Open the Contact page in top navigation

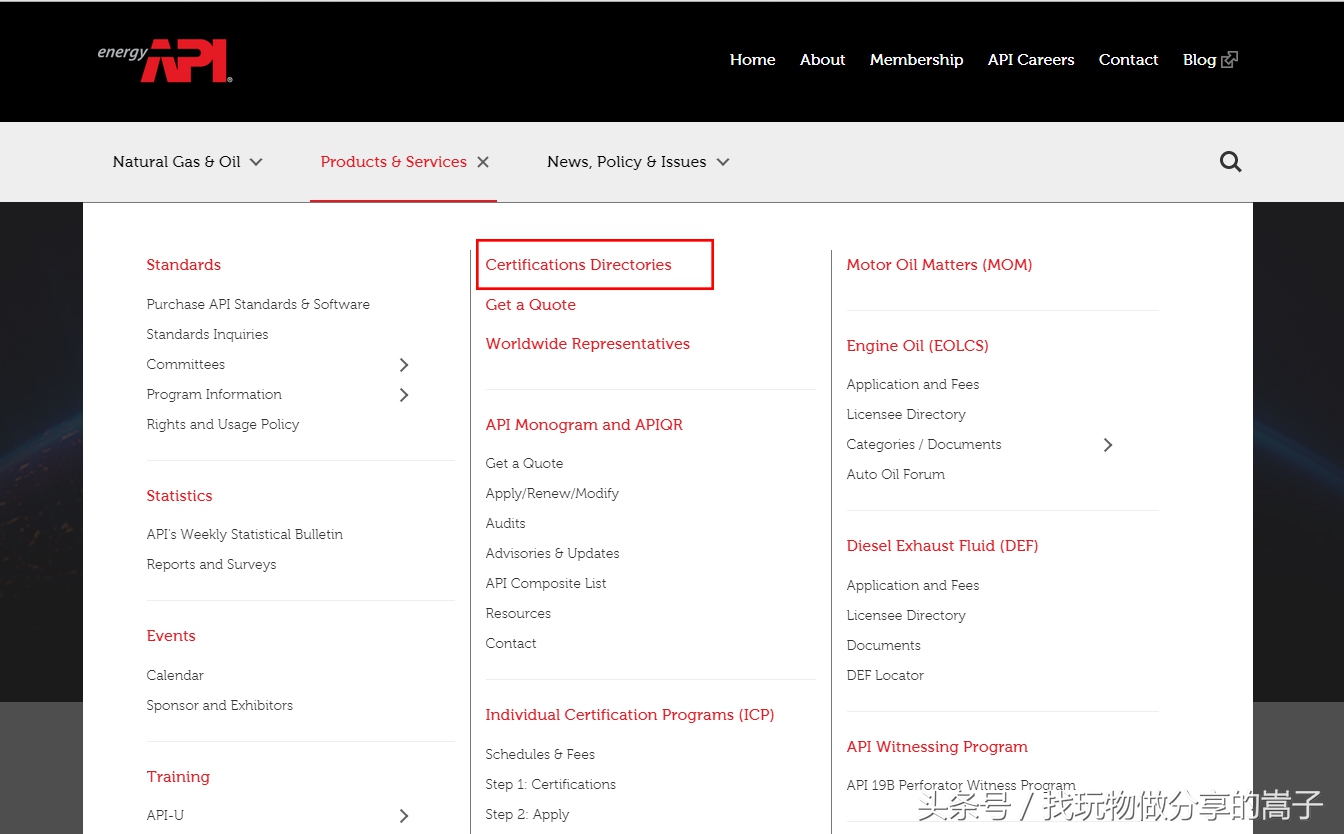coord(1128,60)
